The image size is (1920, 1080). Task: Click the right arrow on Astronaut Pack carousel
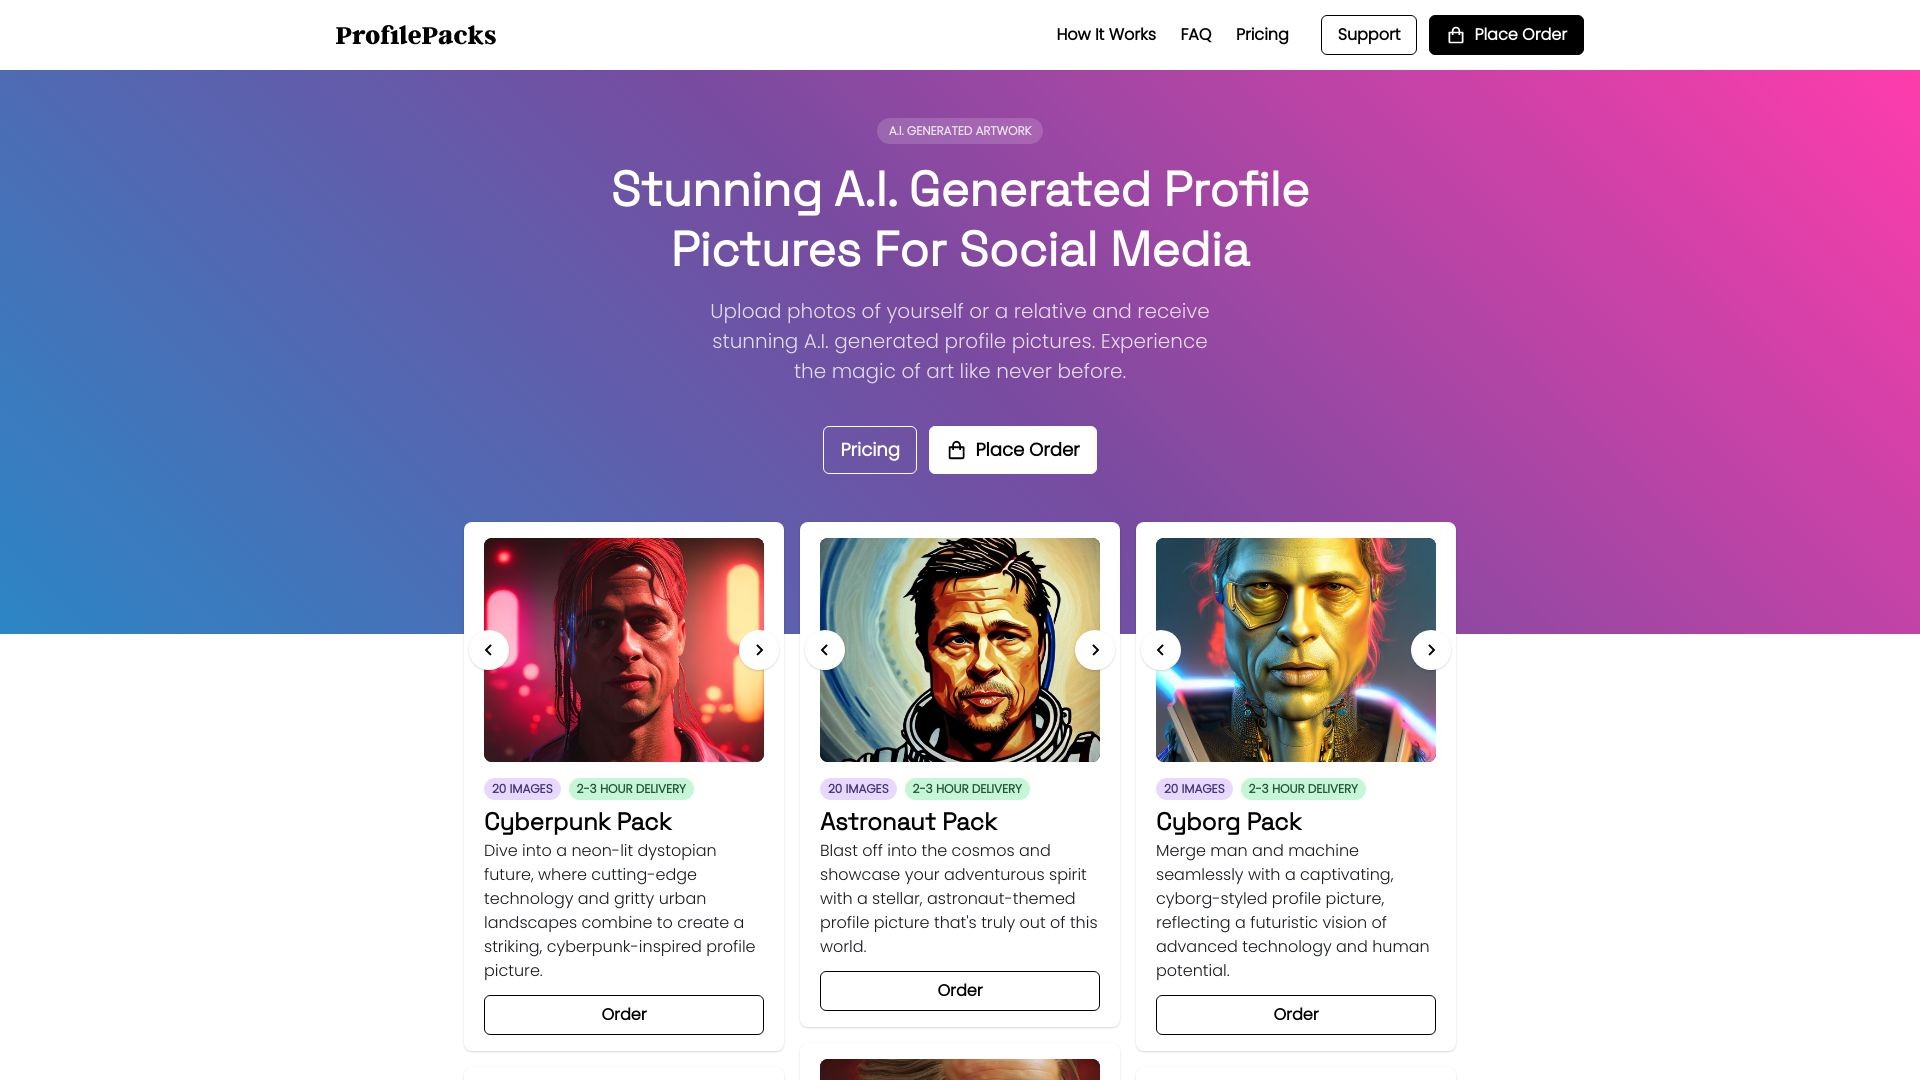pyautogui.click(x=1095, y=649)
